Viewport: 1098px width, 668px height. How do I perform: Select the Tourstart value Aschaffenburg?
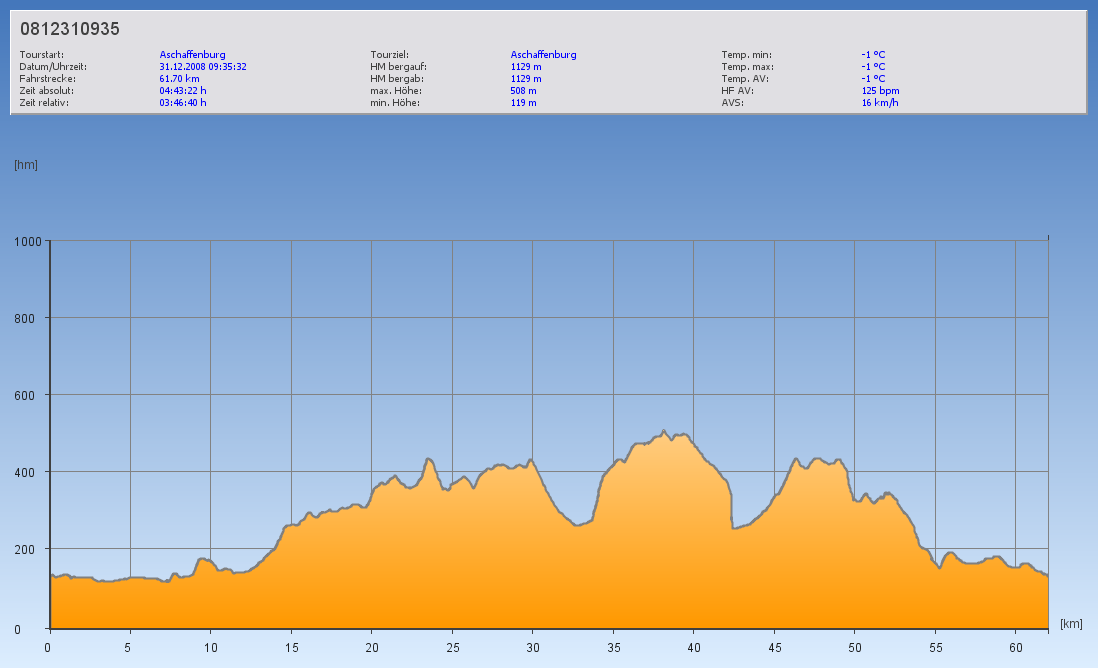pyautogui.click(x=192, y=55)
